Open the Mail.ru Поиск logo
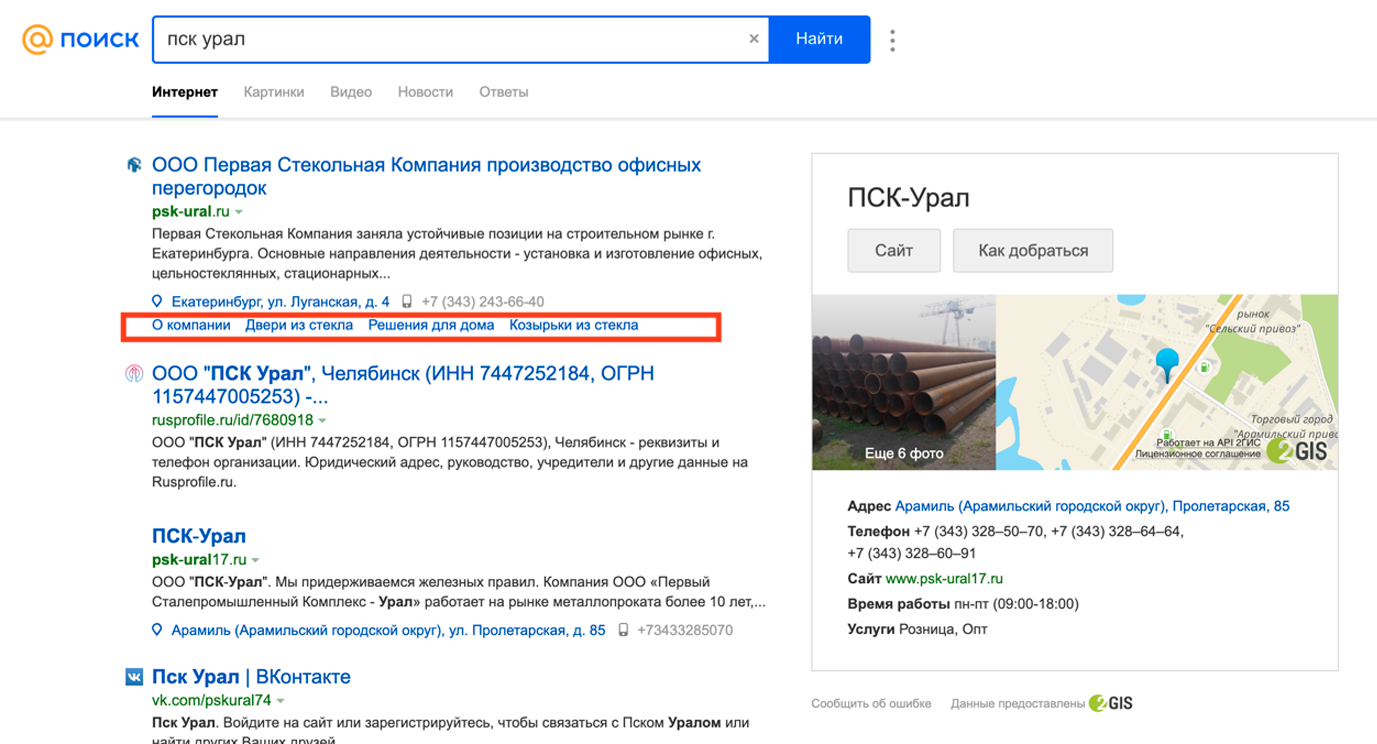This screenshot has width=1377, height=744. pos(81,40)
